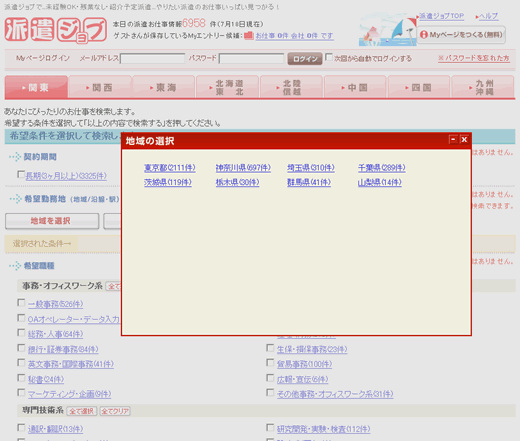Focus the パスワード input field
The image size is (520, 441).
tap(251, 59)
